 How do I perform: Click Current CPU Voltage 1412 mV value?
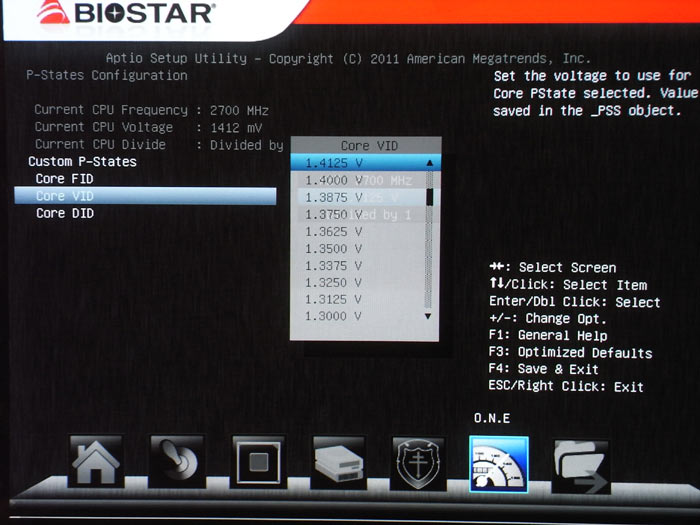coord(236,128)
